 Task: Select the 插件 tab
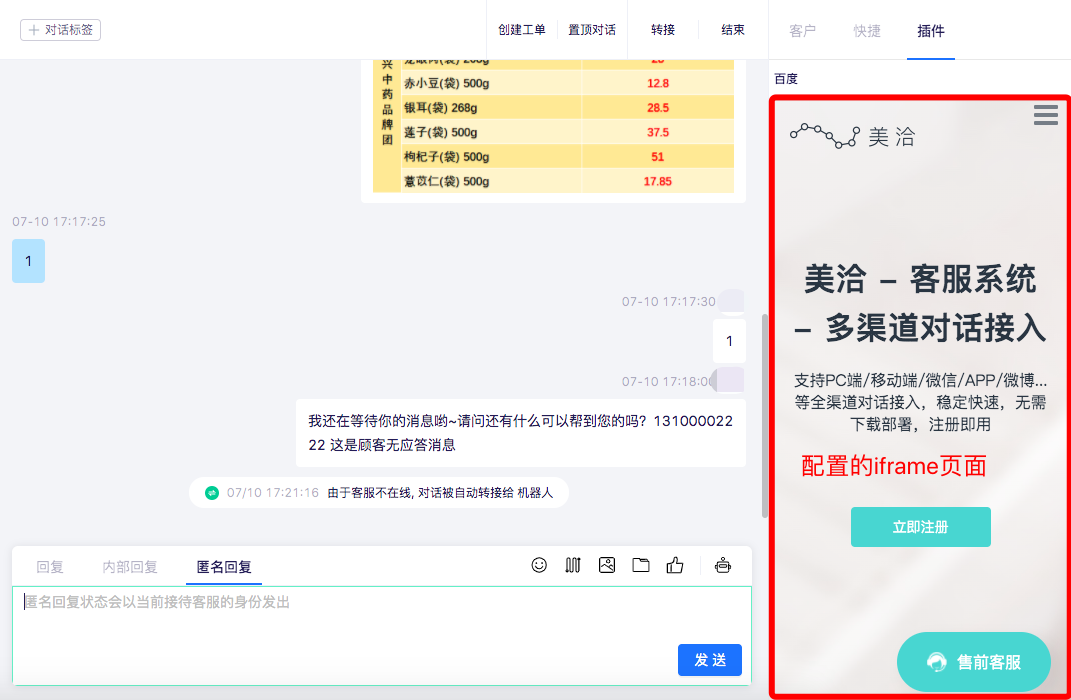click(x=931, y=31)
